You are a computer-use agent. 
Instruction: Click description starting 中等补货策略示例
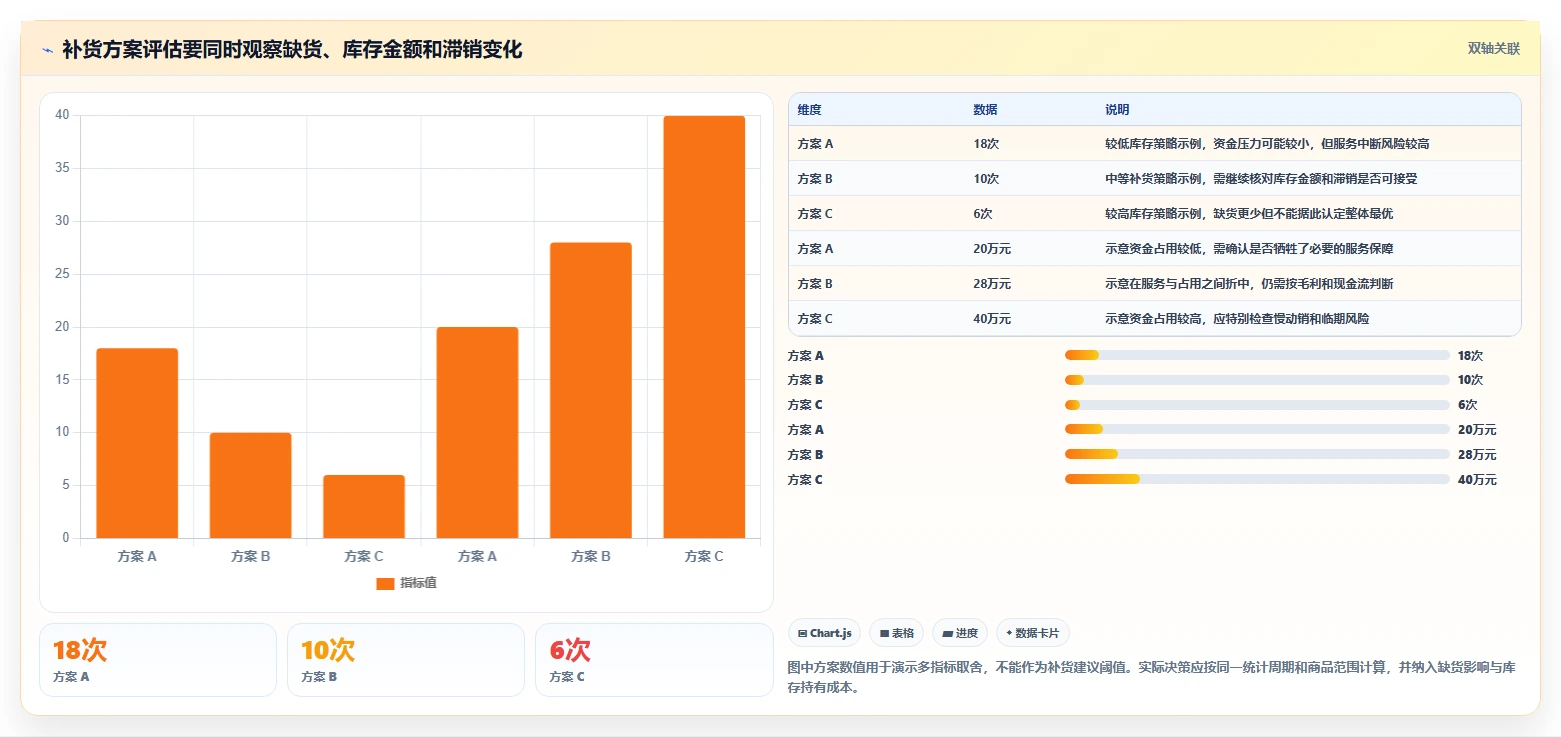pos(1261,179)
